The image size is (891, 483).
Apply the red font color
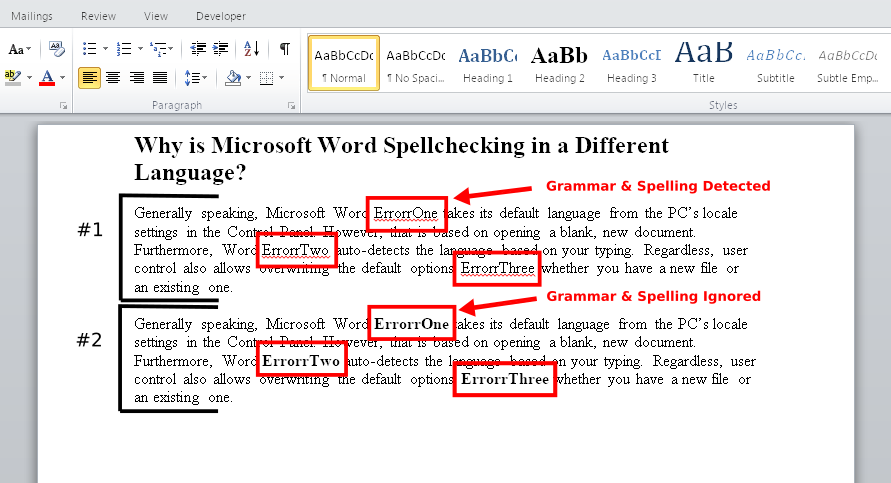pos(47,77)
